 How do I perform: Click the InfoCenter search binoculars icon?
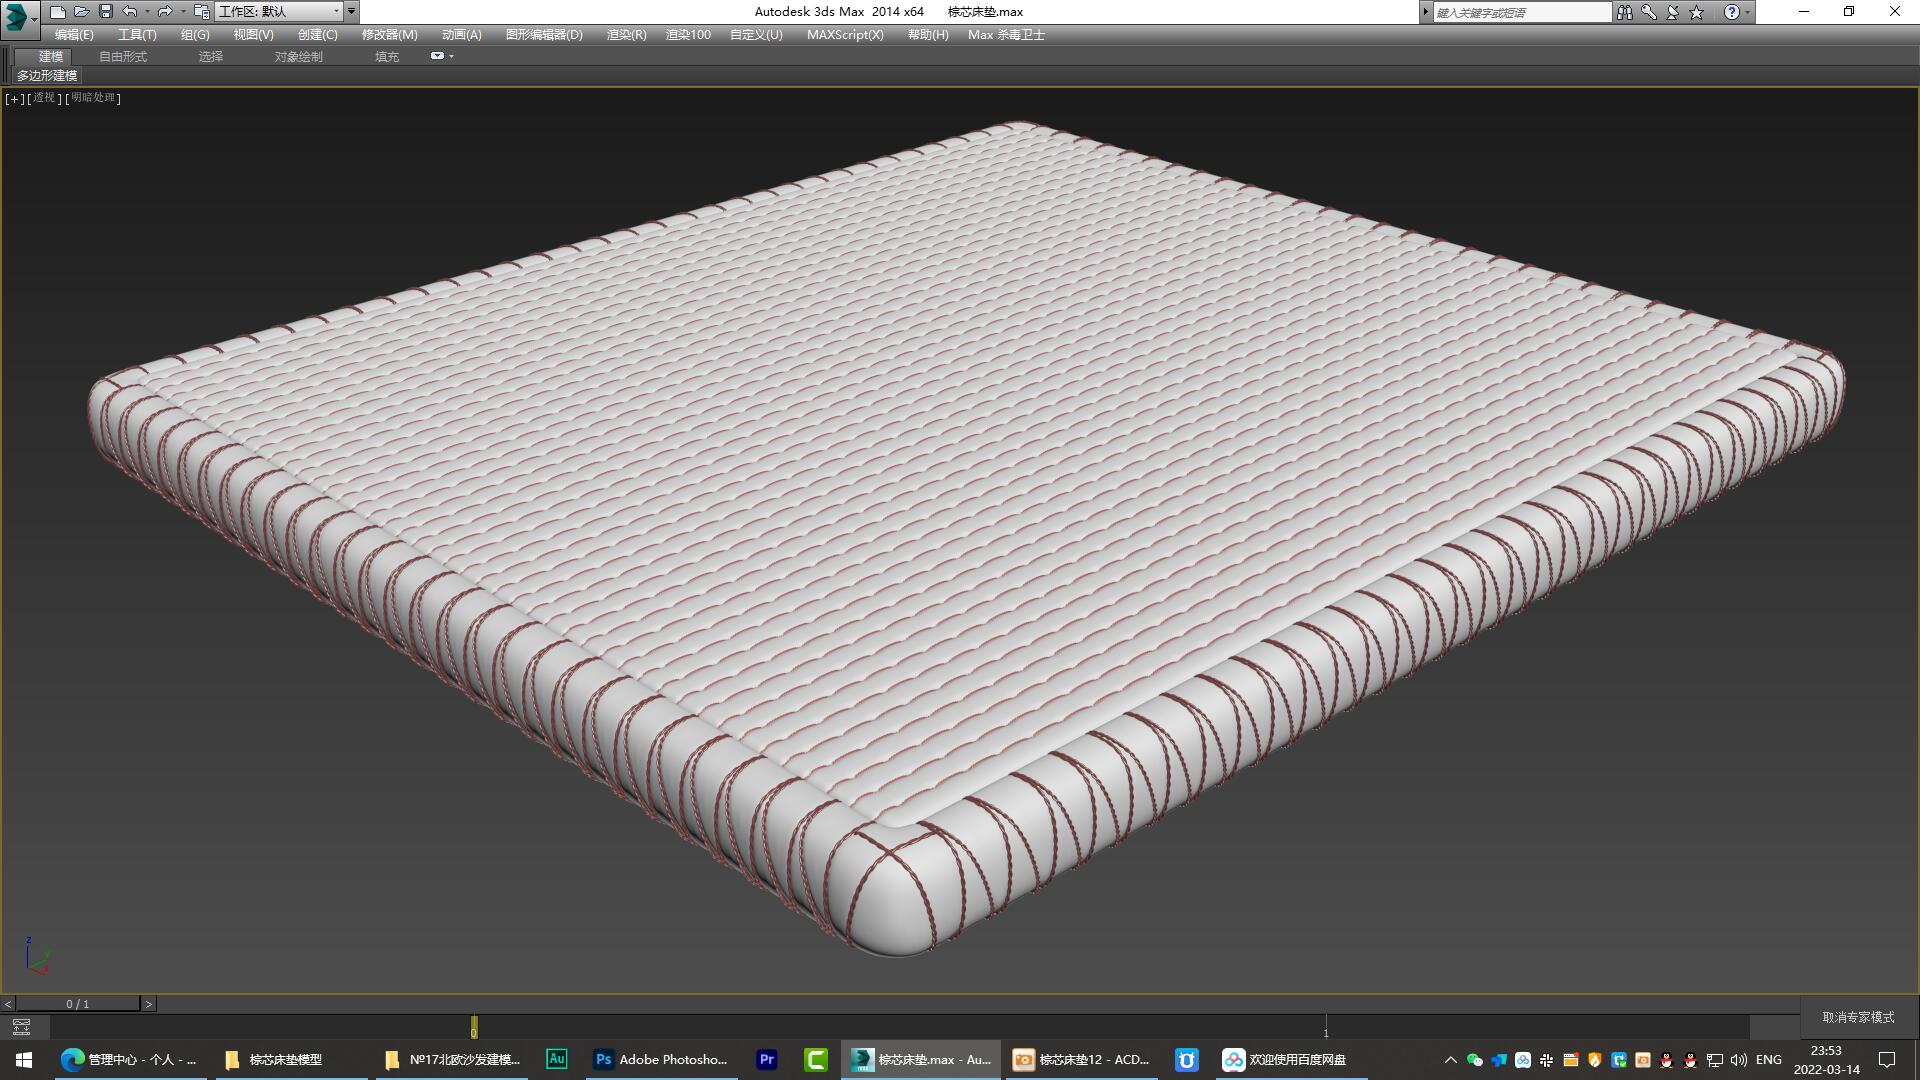1625,12
